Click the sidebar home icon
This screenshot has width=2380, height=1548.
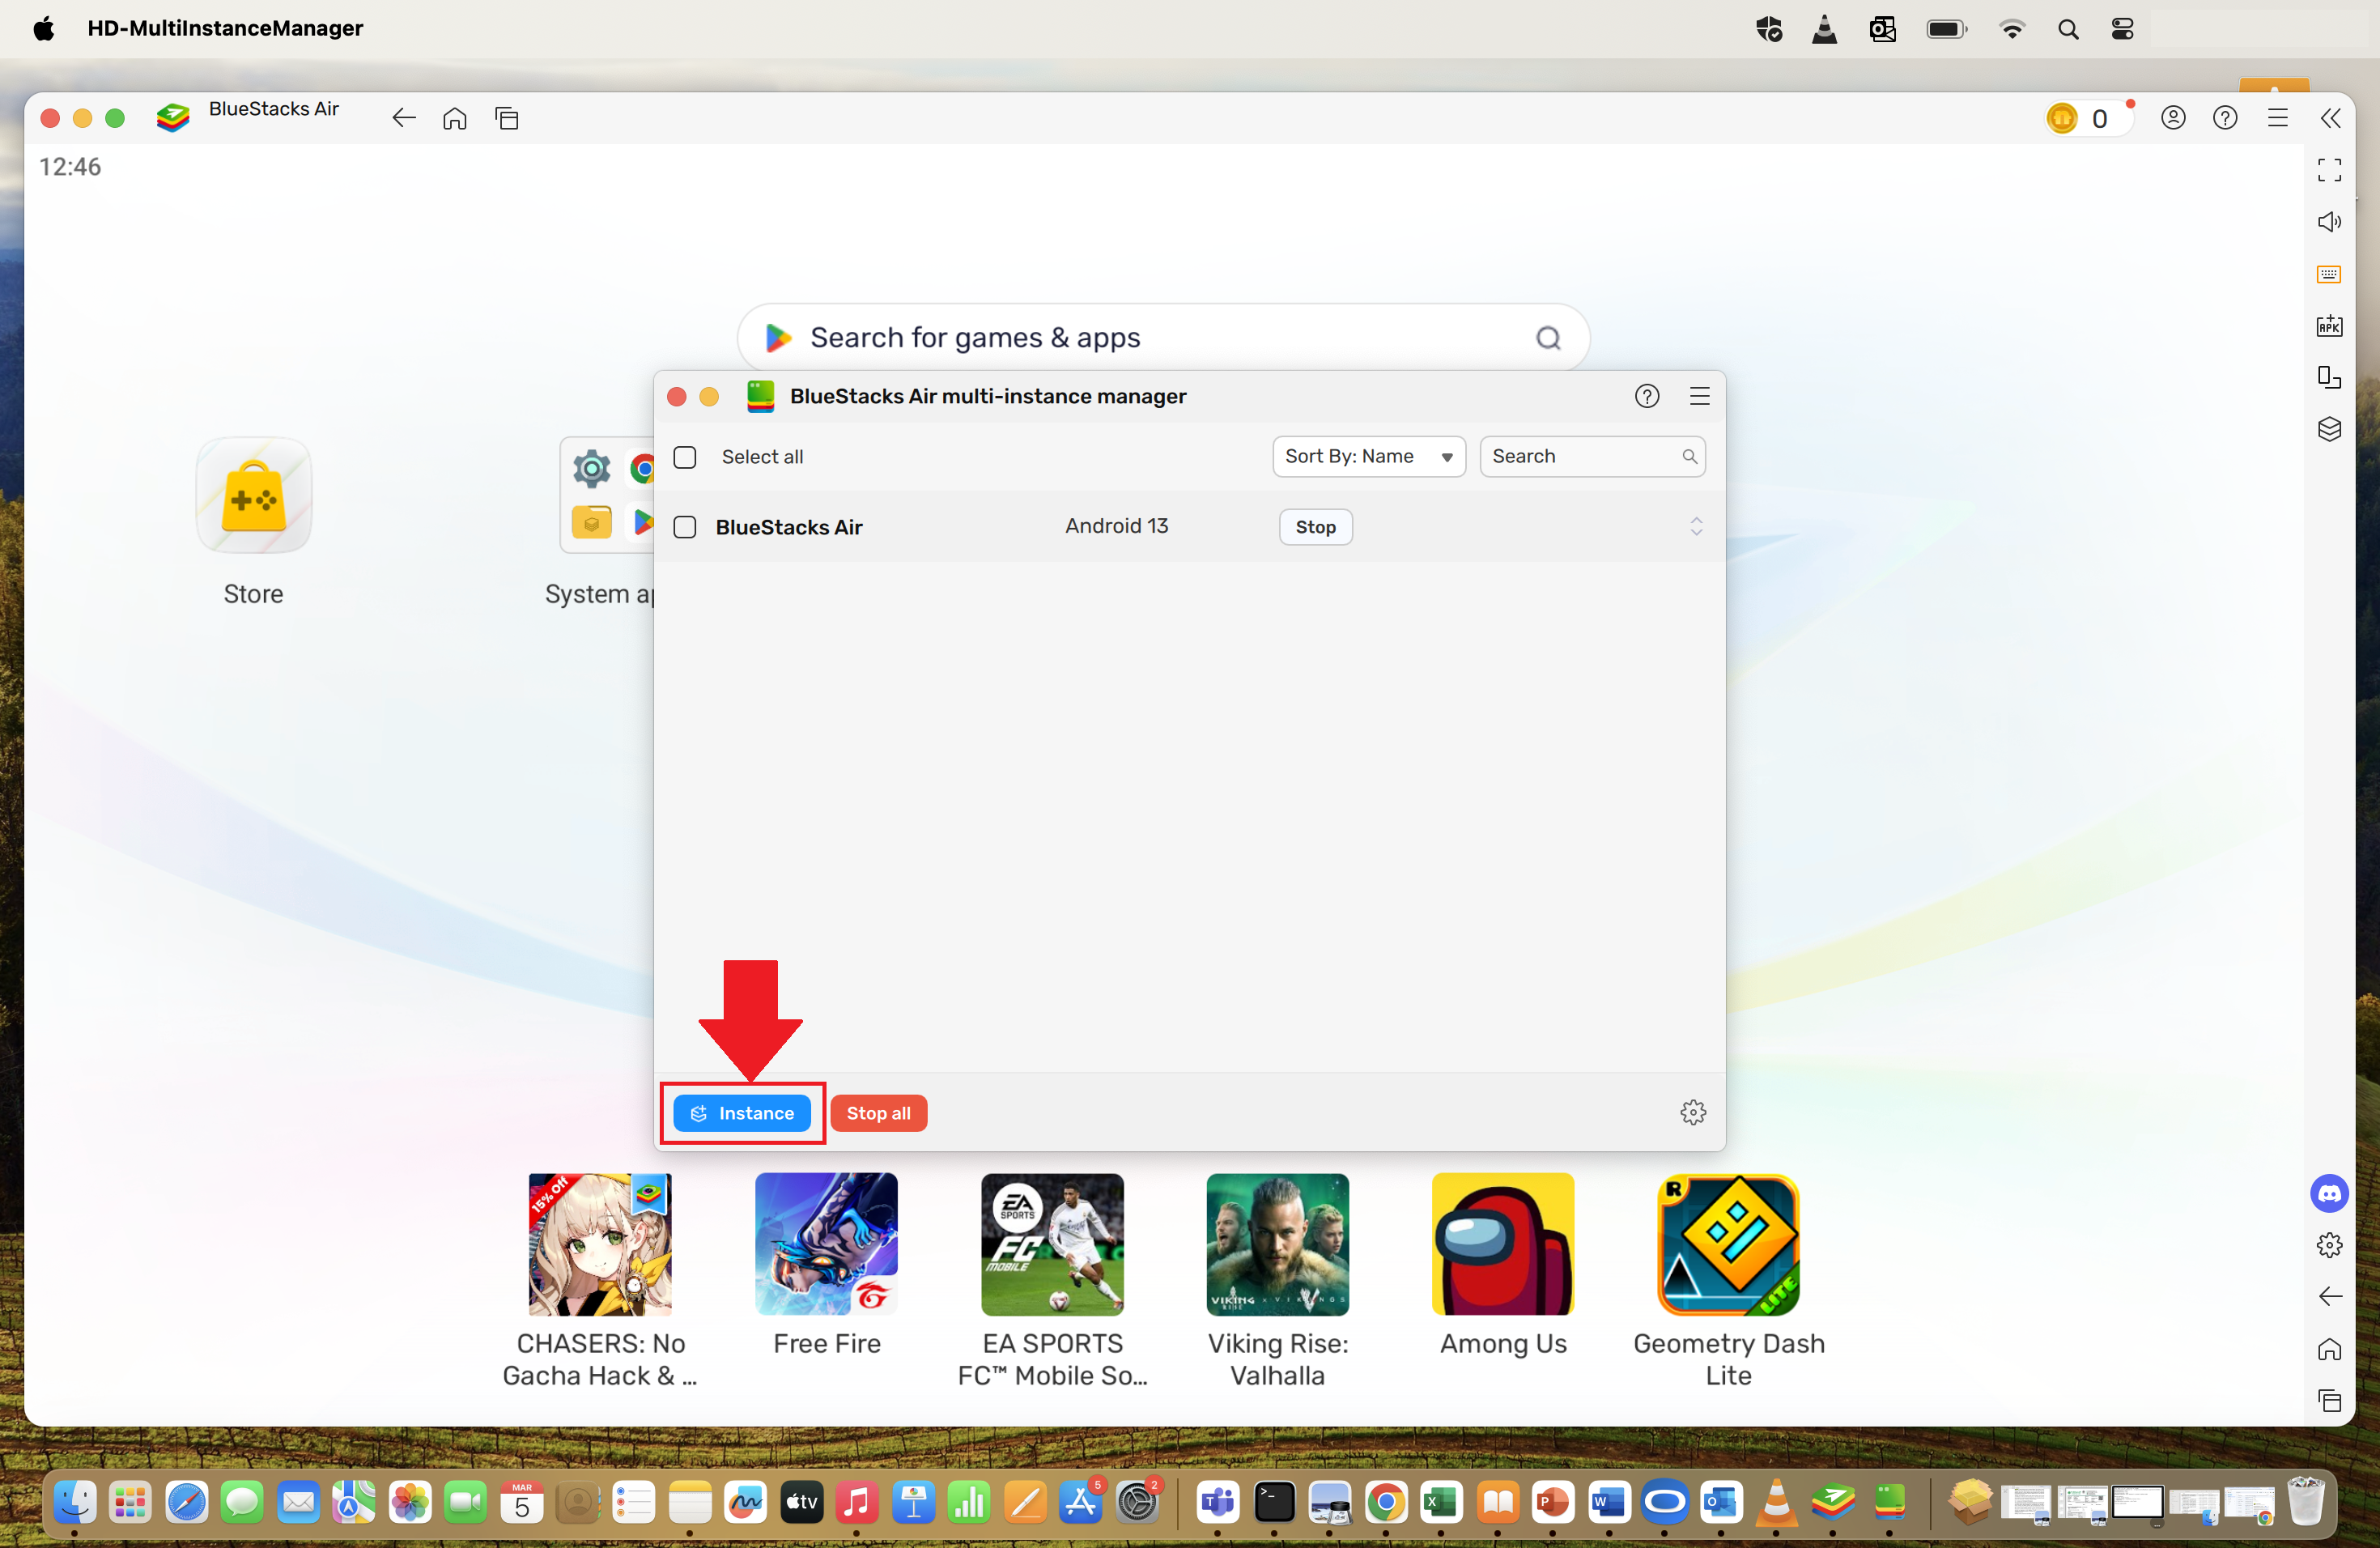tap(2330, 1349)
